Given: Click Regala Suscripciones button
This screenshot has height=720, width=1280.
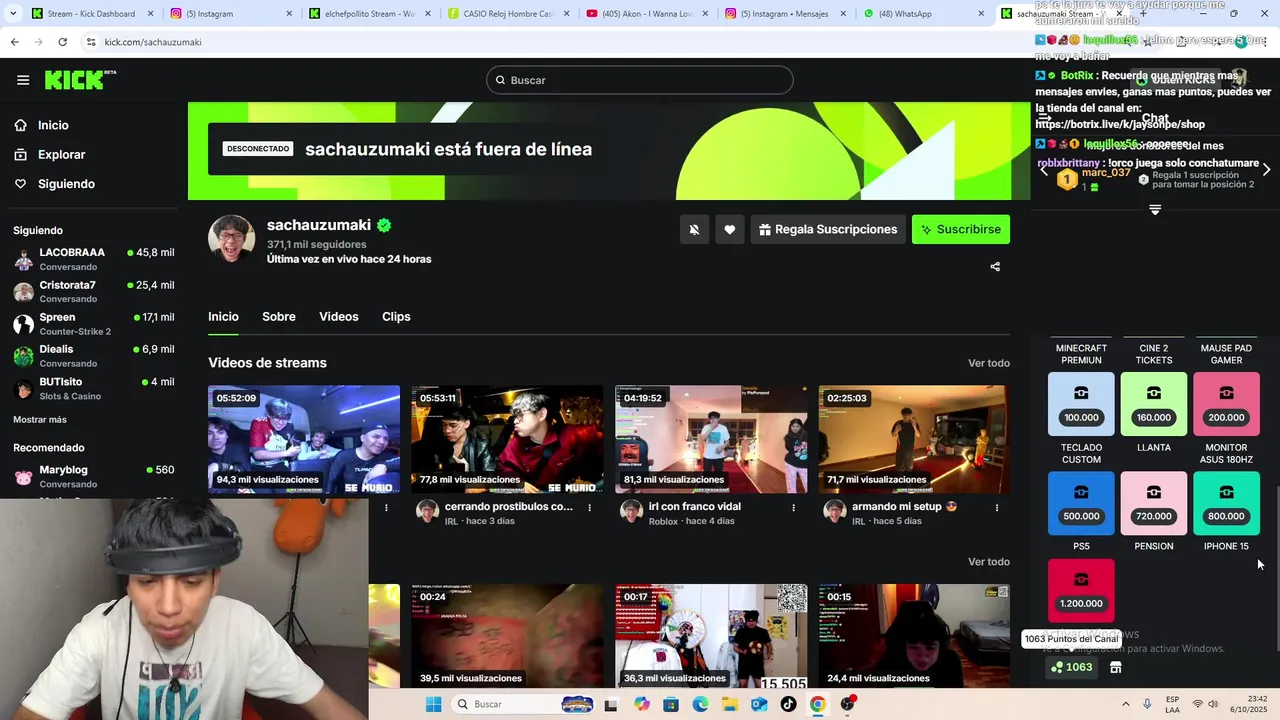Looking at the screenshot, I should click(828, 229).
